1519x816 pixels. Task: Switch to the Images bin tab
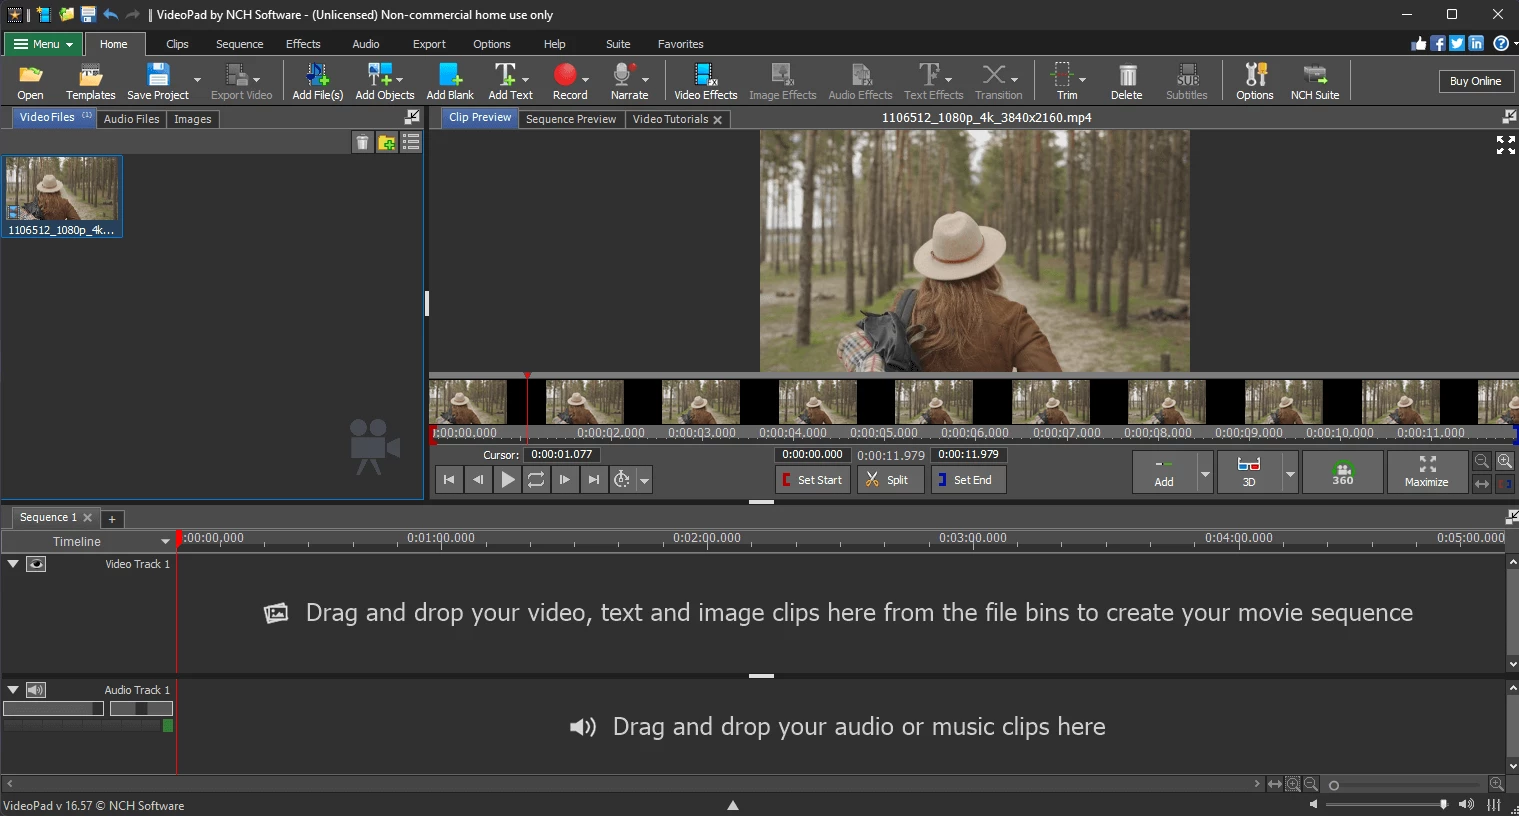(x=192, y=119)
